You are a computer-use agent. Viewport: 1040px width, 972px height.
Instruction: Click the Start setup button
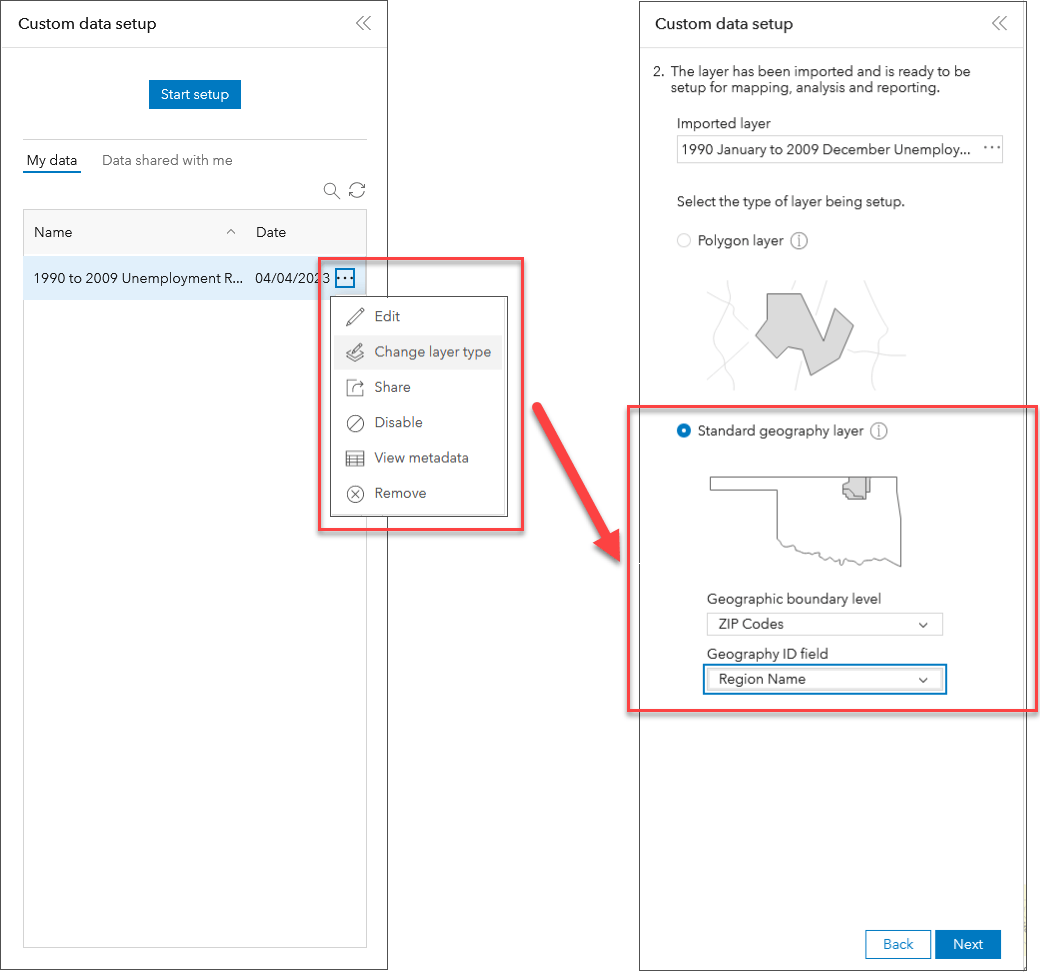(x=194, y=94)
